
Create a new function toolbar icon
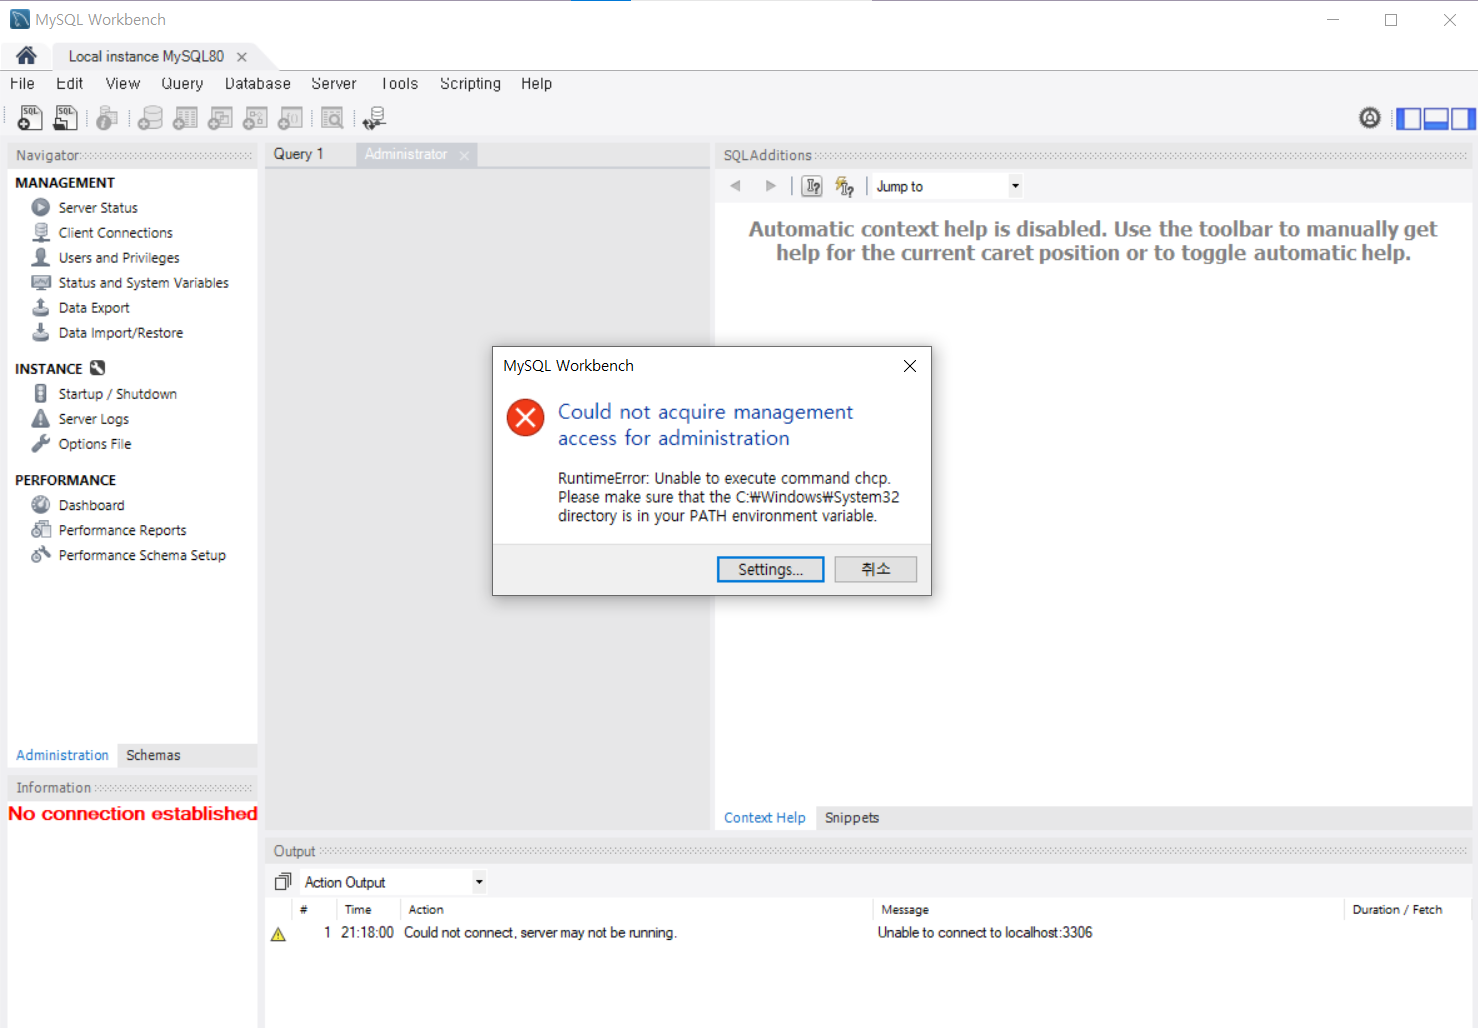[290, 118]
